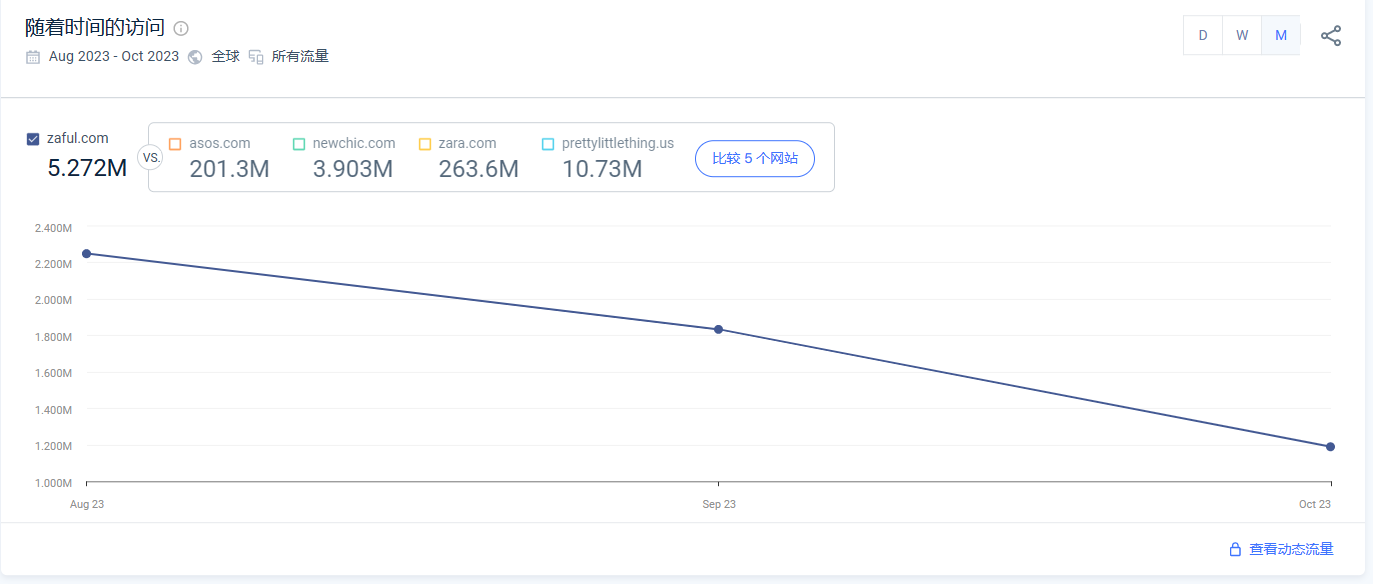Click the 全球 region label
The image size is (1373, 584).
[226, 57]
